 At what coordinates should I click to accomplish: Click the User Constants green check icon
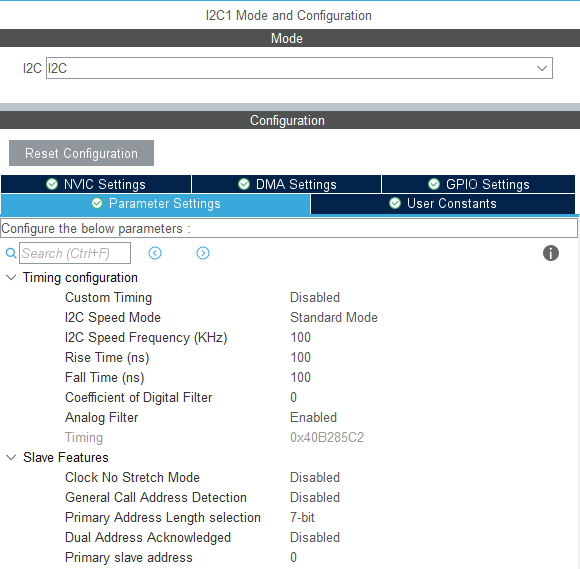click(395, 203)
